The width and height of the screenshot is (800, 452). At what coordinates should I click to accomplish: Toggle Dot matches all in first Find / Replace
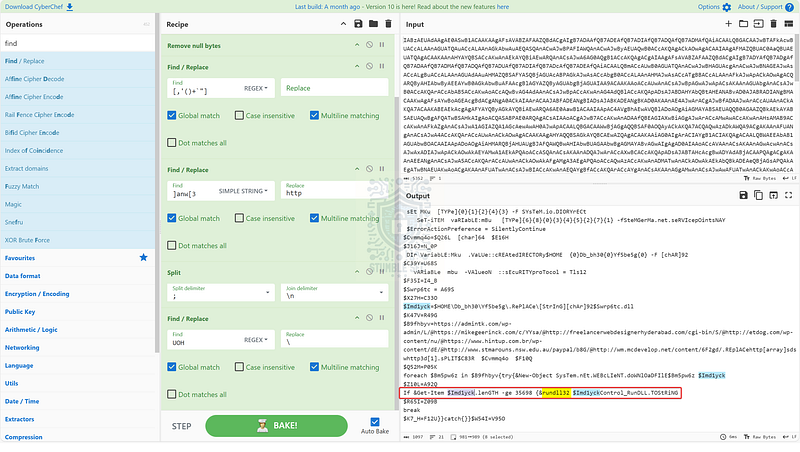click(x=172, y=143)
